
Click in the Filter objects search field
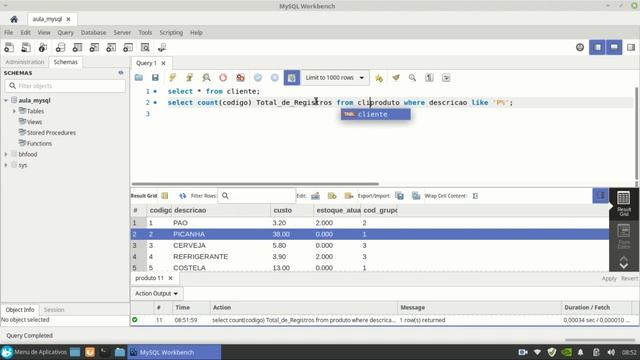click(65, 86)
